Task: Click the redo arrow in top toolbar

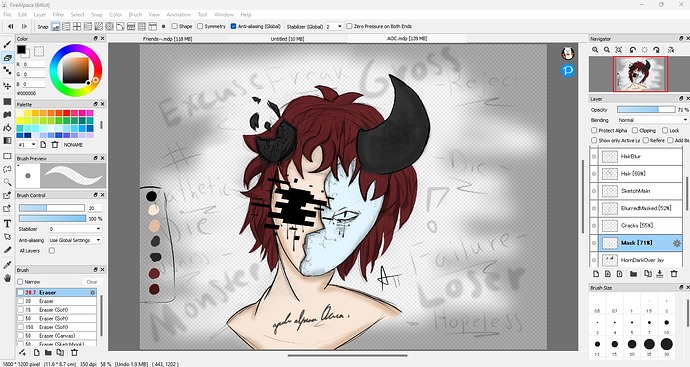Action: click(x=24, y=26)
